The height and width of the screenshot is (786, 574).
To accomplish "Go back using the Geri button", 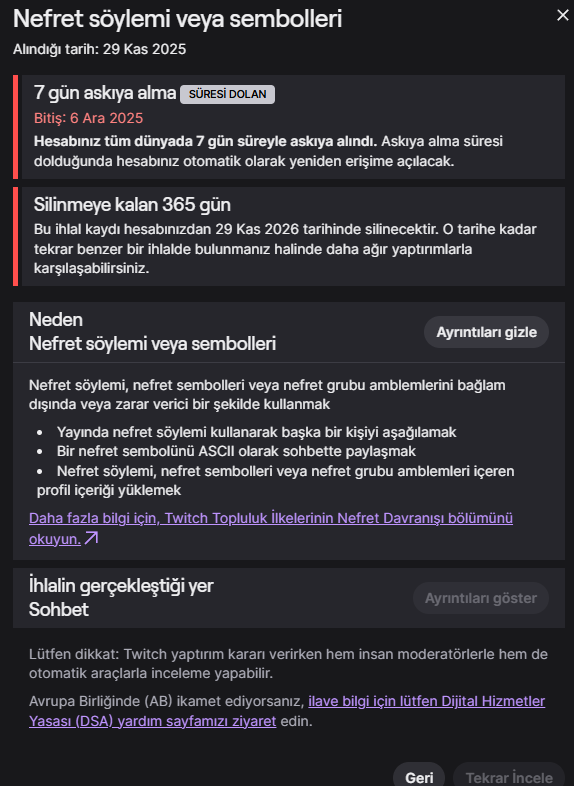I will [x=419, y=777].
